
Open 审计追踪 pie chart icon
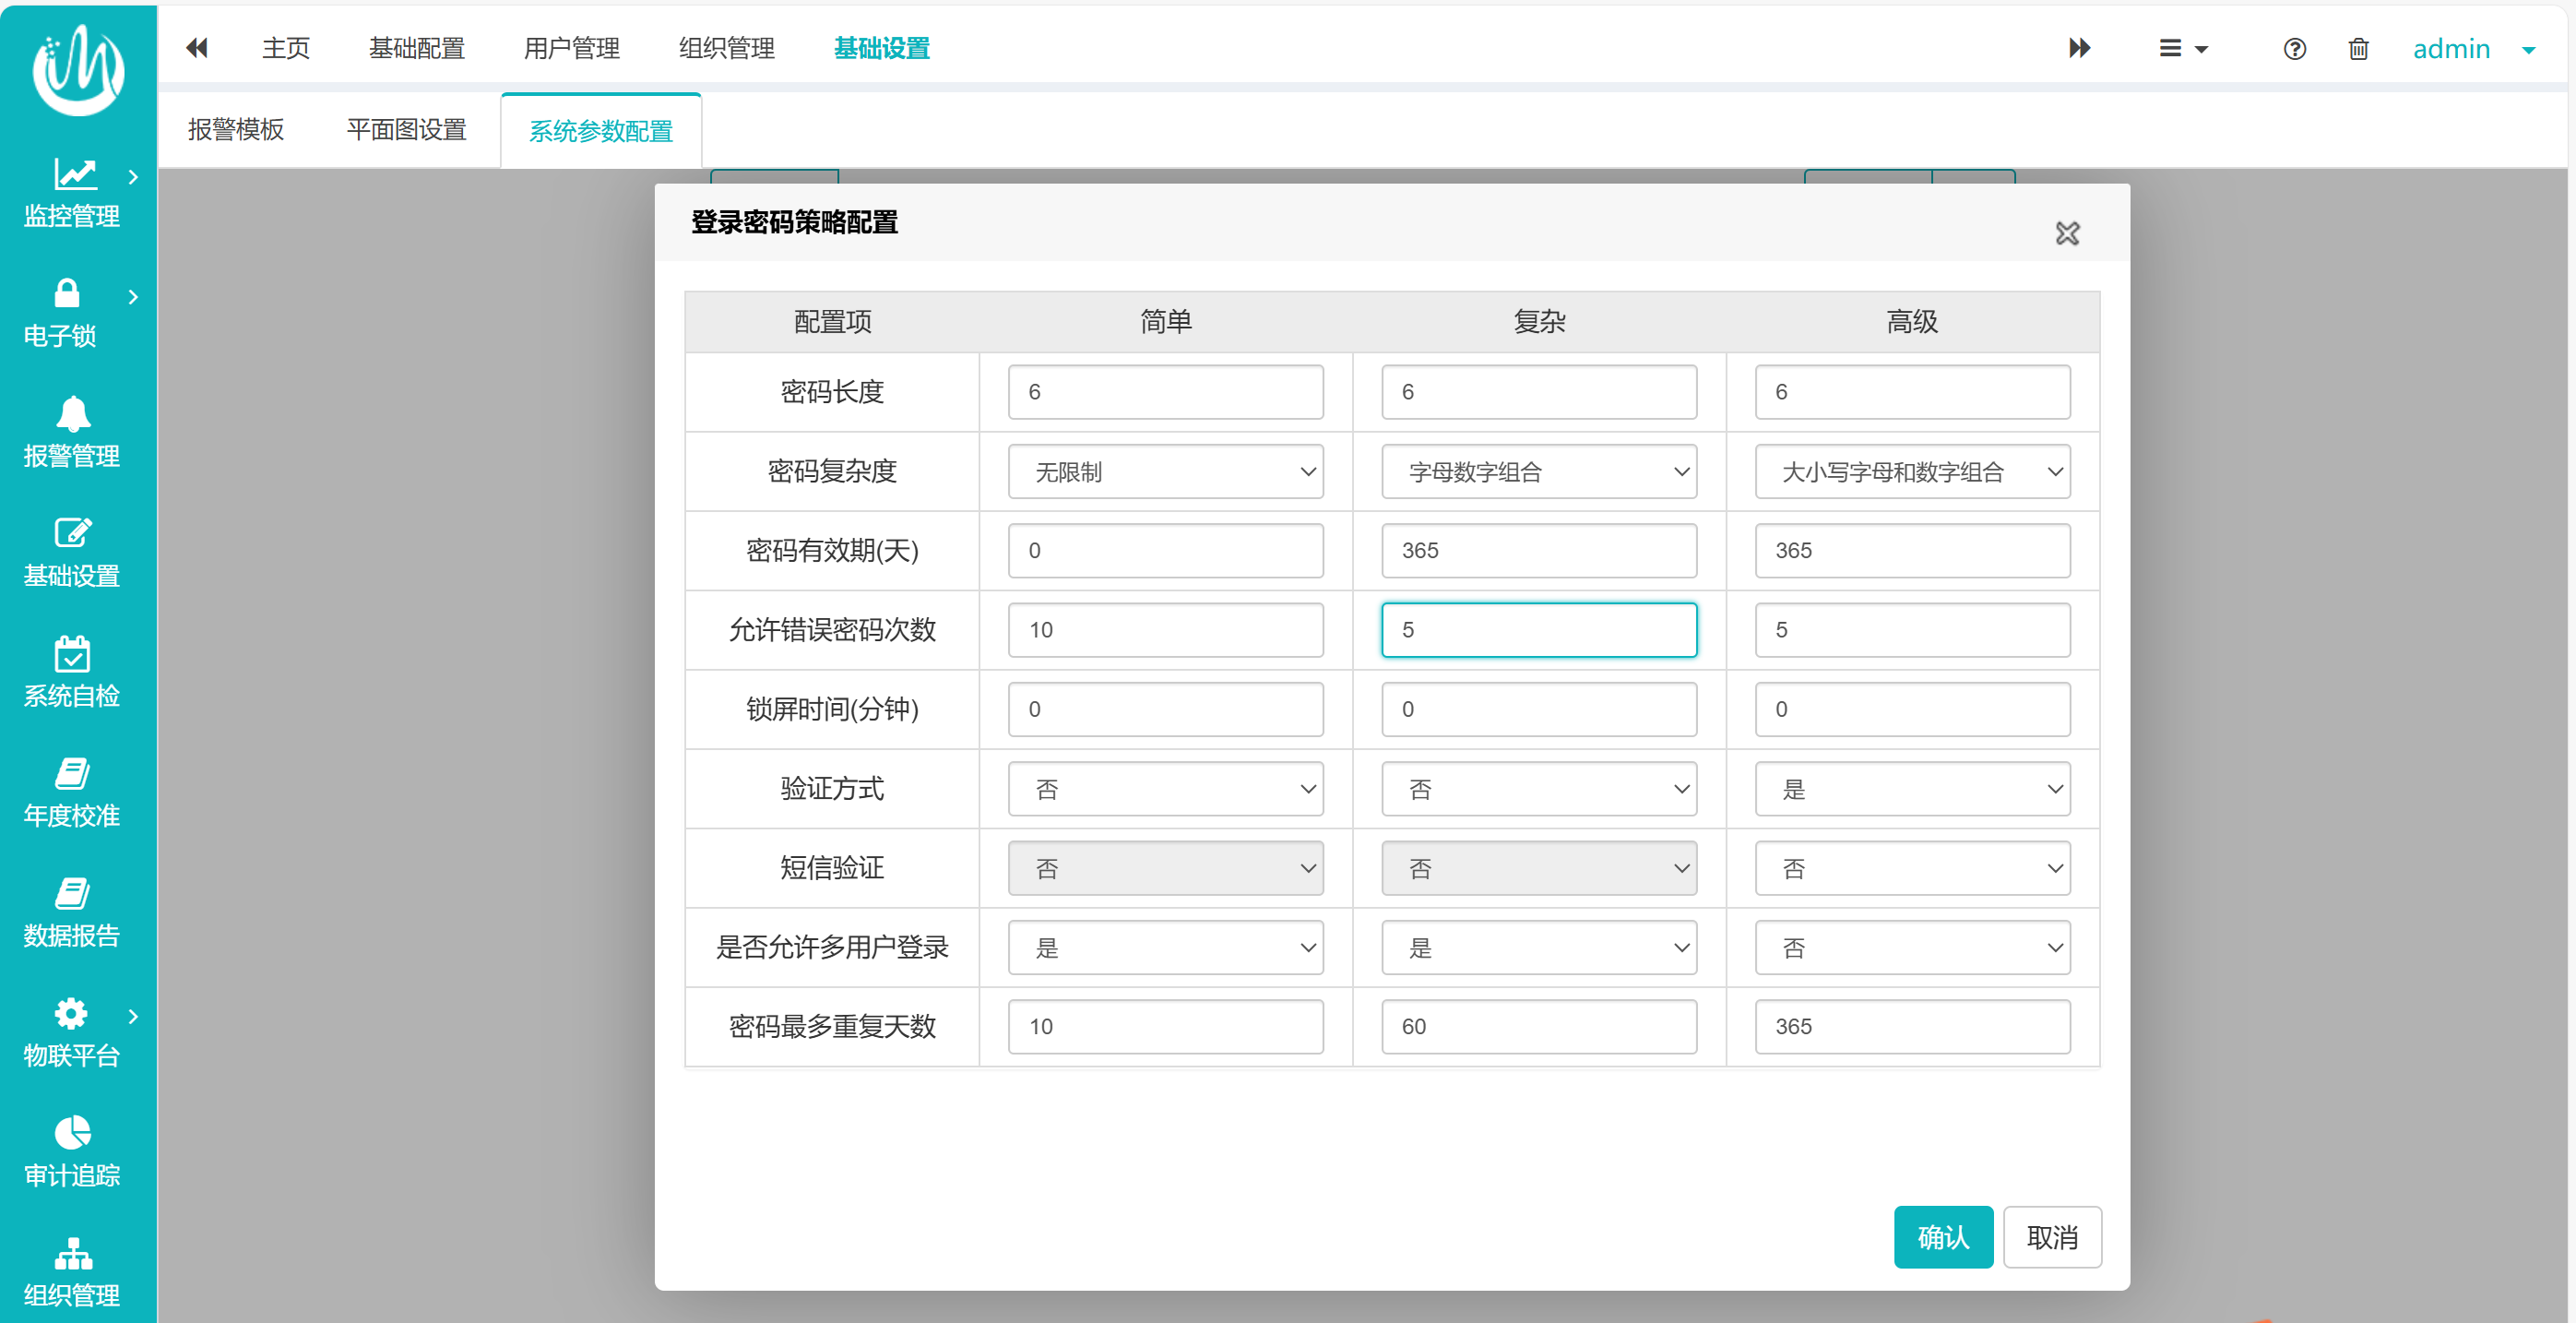click(x=72, y=1133)
